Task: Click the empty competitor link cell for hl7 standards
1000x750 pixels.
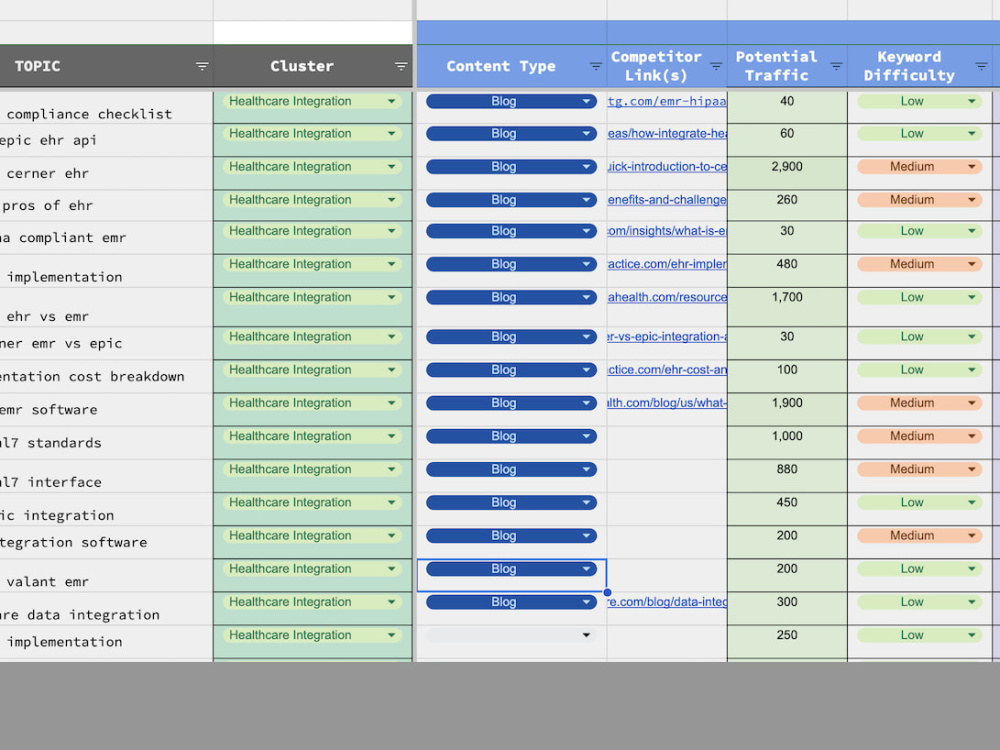Action: [667, 443]
